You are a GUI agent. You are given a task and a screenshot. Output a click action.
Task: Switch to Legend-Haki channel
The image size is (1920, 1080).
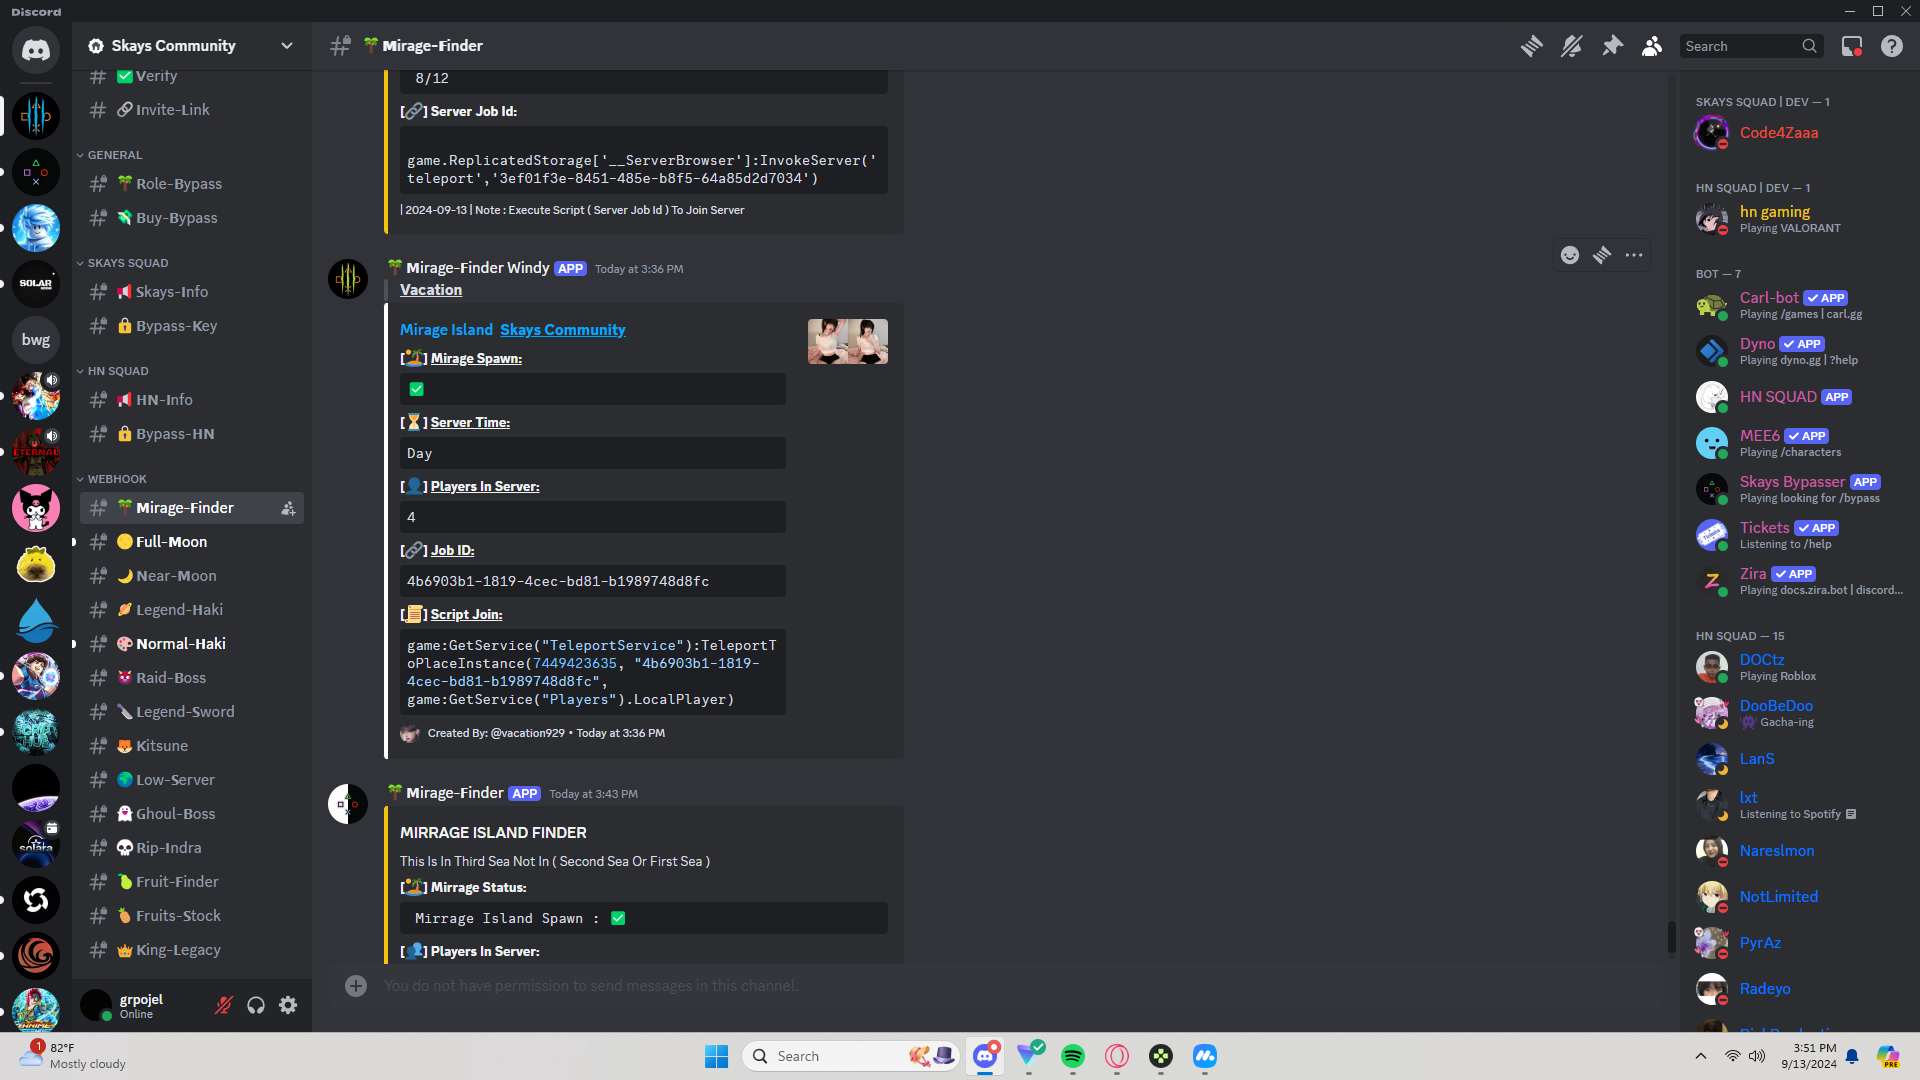point(192,610)
